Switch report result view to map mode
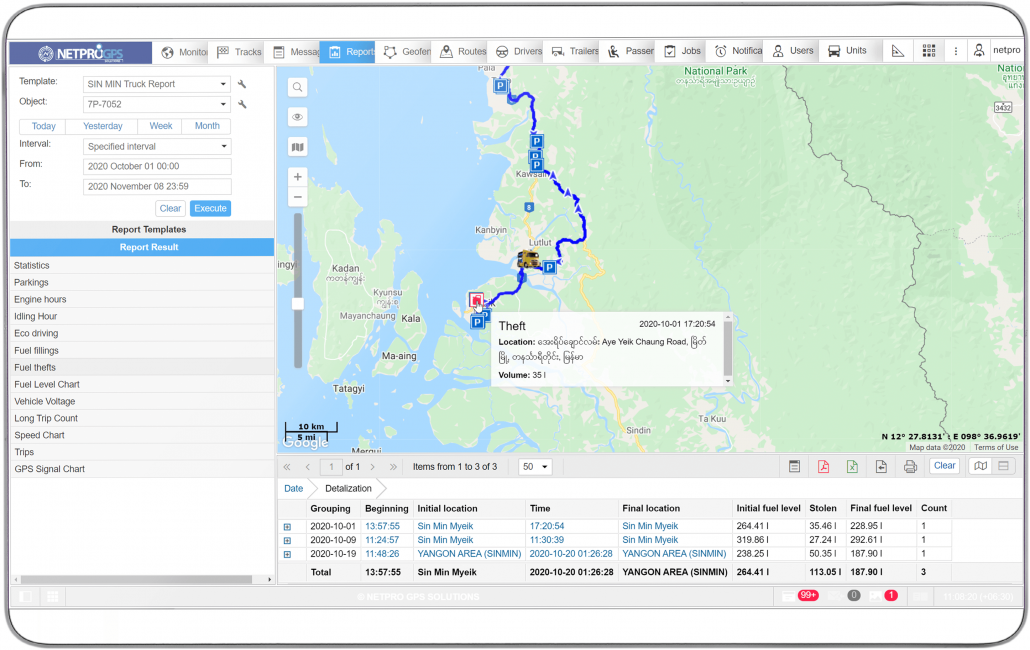1030x650 pixels. (x=981, y=465)
